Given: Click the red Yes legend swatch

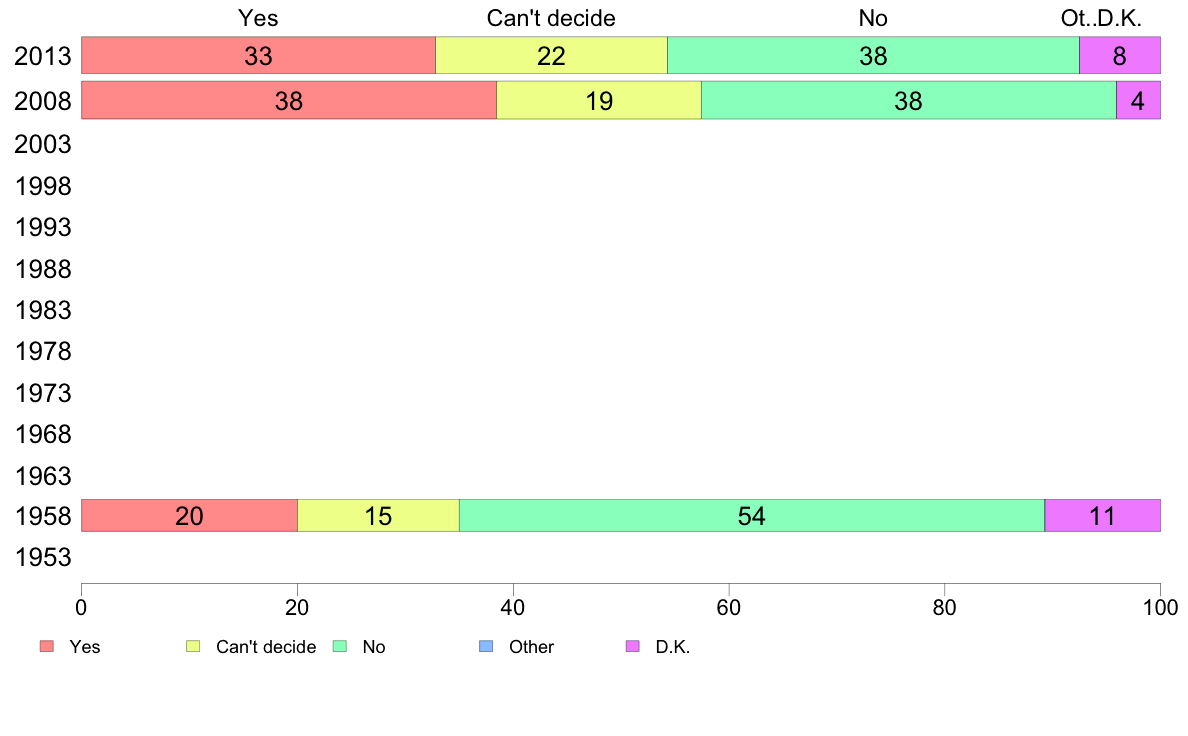Looking at the screenshot, I should coord(46,647).
